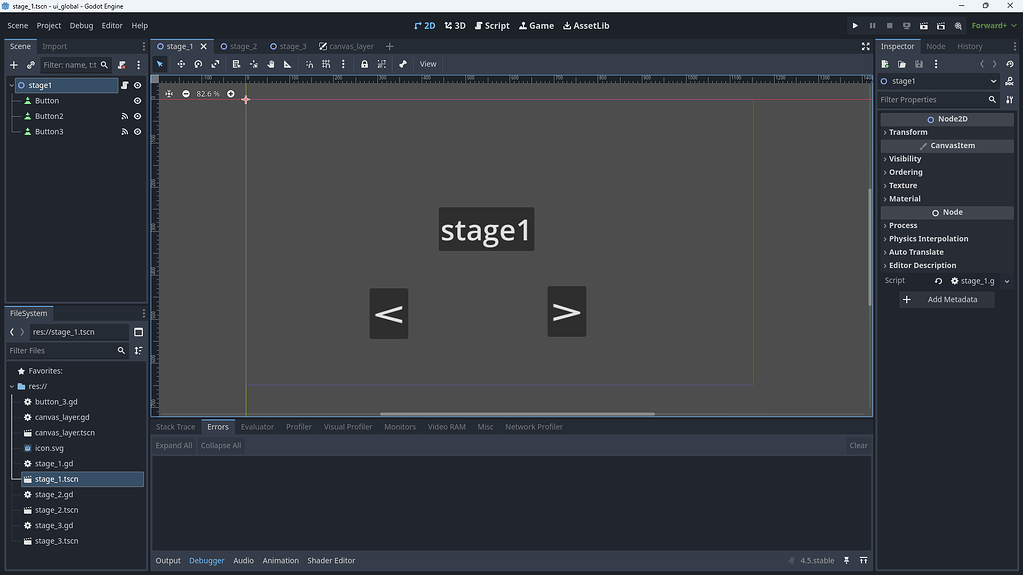Open object history icon in Inspector
The image size is (1023, 575).
(1010, 64)
